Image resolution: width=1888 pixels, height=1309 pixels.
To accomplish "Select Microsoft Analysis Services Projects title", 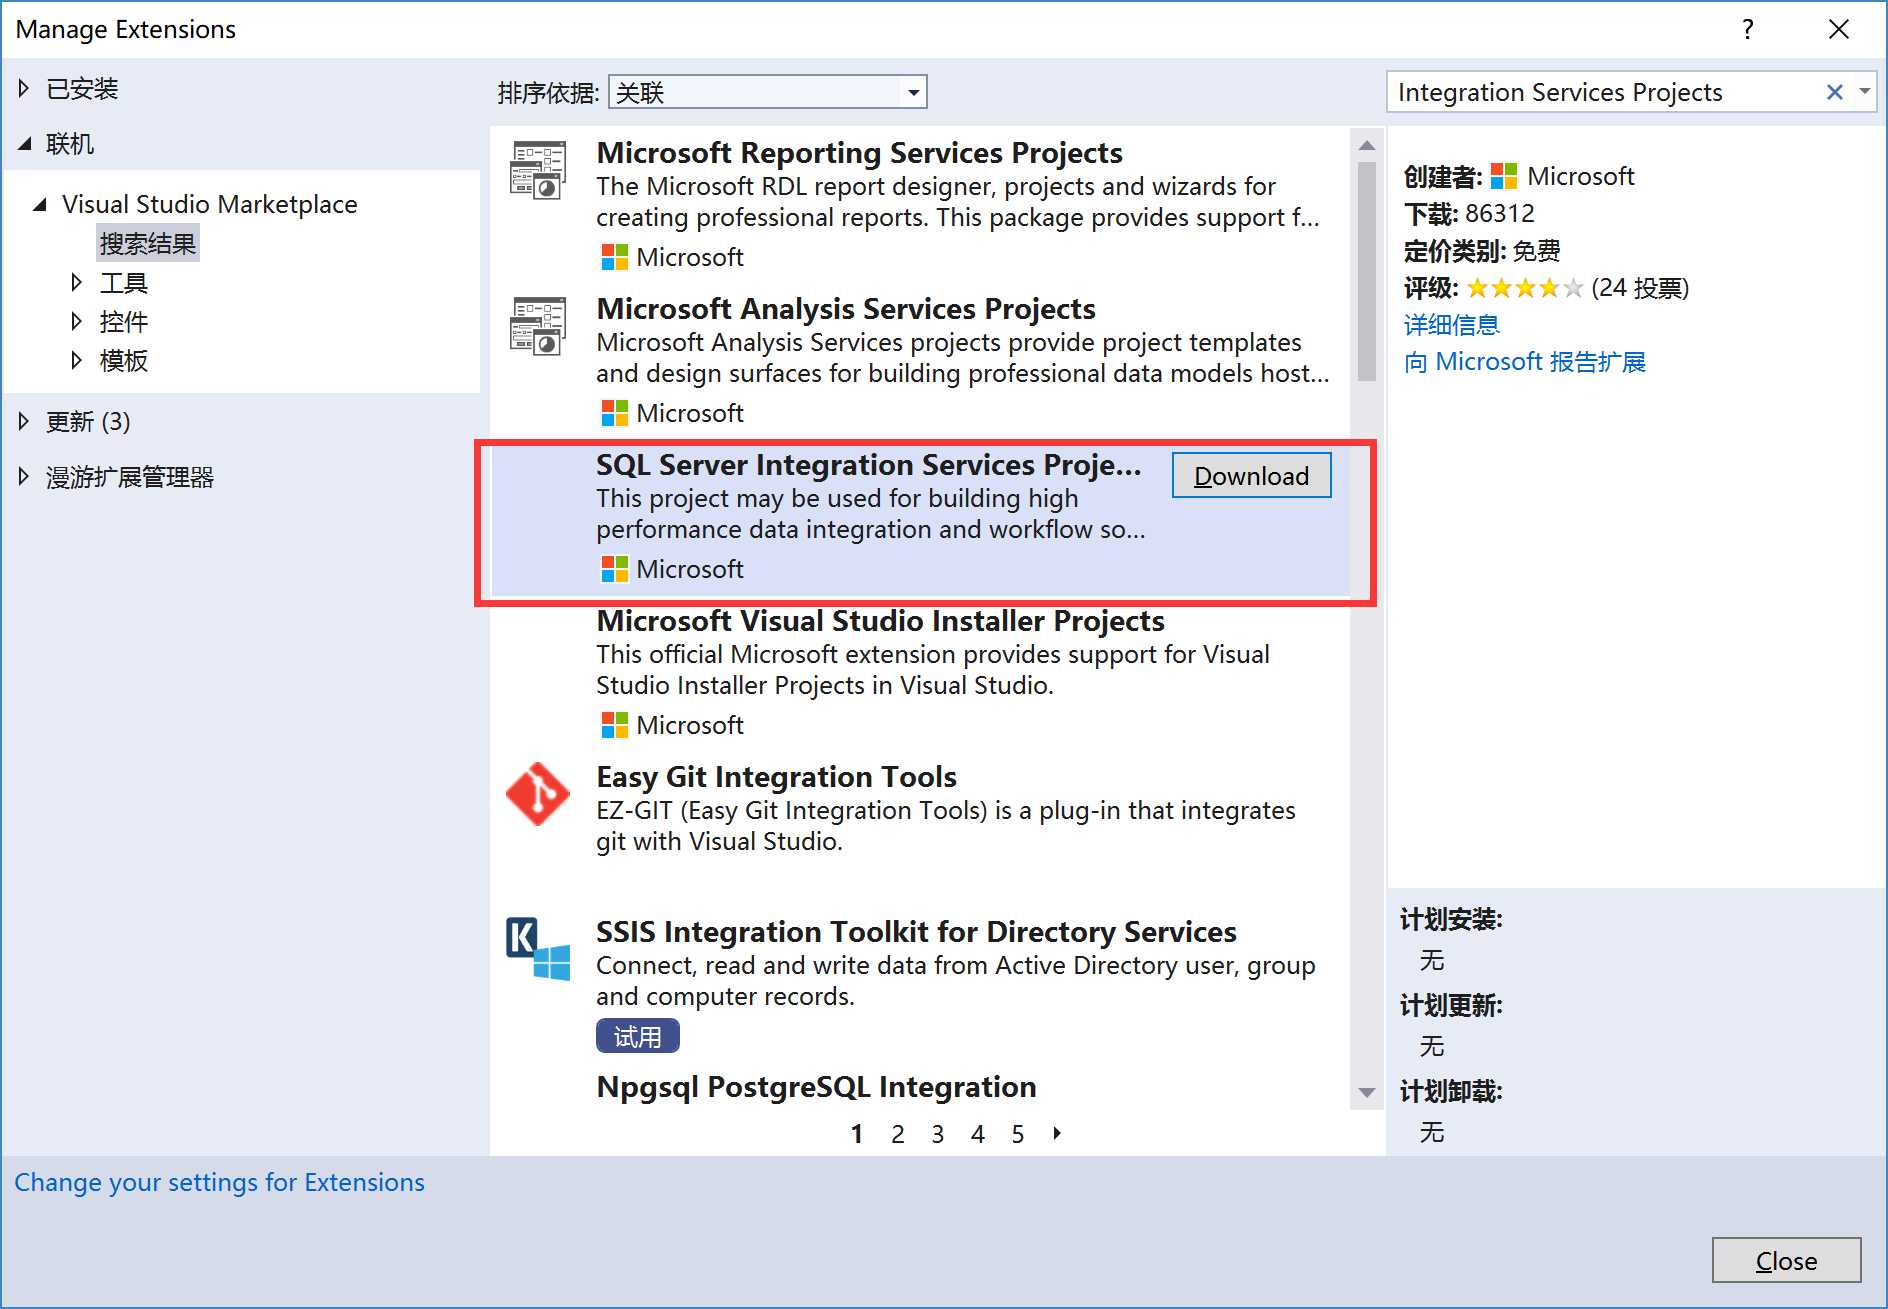I will pos(846,308).
